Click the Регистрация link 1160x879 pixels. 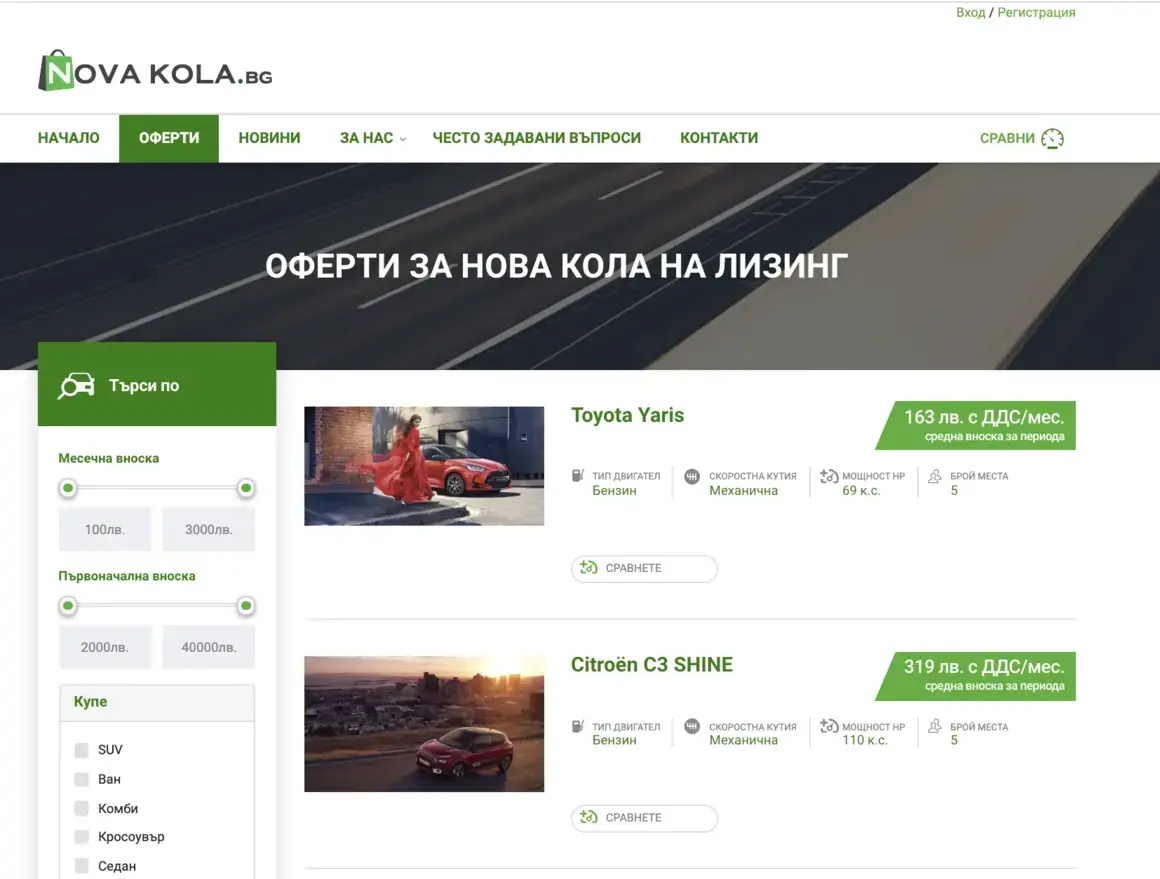pyautogui.click(x=1036, y=13)
